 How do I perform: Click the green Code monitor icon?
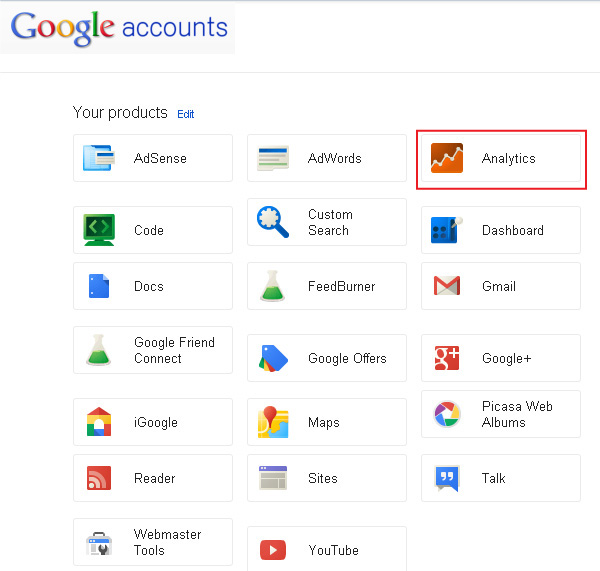(x=99, y=230)
